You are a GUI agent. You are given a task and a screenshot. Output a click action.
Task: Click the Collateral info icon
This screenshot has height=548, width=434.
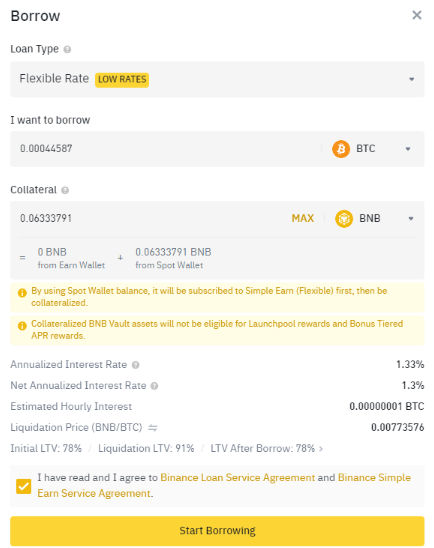(x=65, y=190)
